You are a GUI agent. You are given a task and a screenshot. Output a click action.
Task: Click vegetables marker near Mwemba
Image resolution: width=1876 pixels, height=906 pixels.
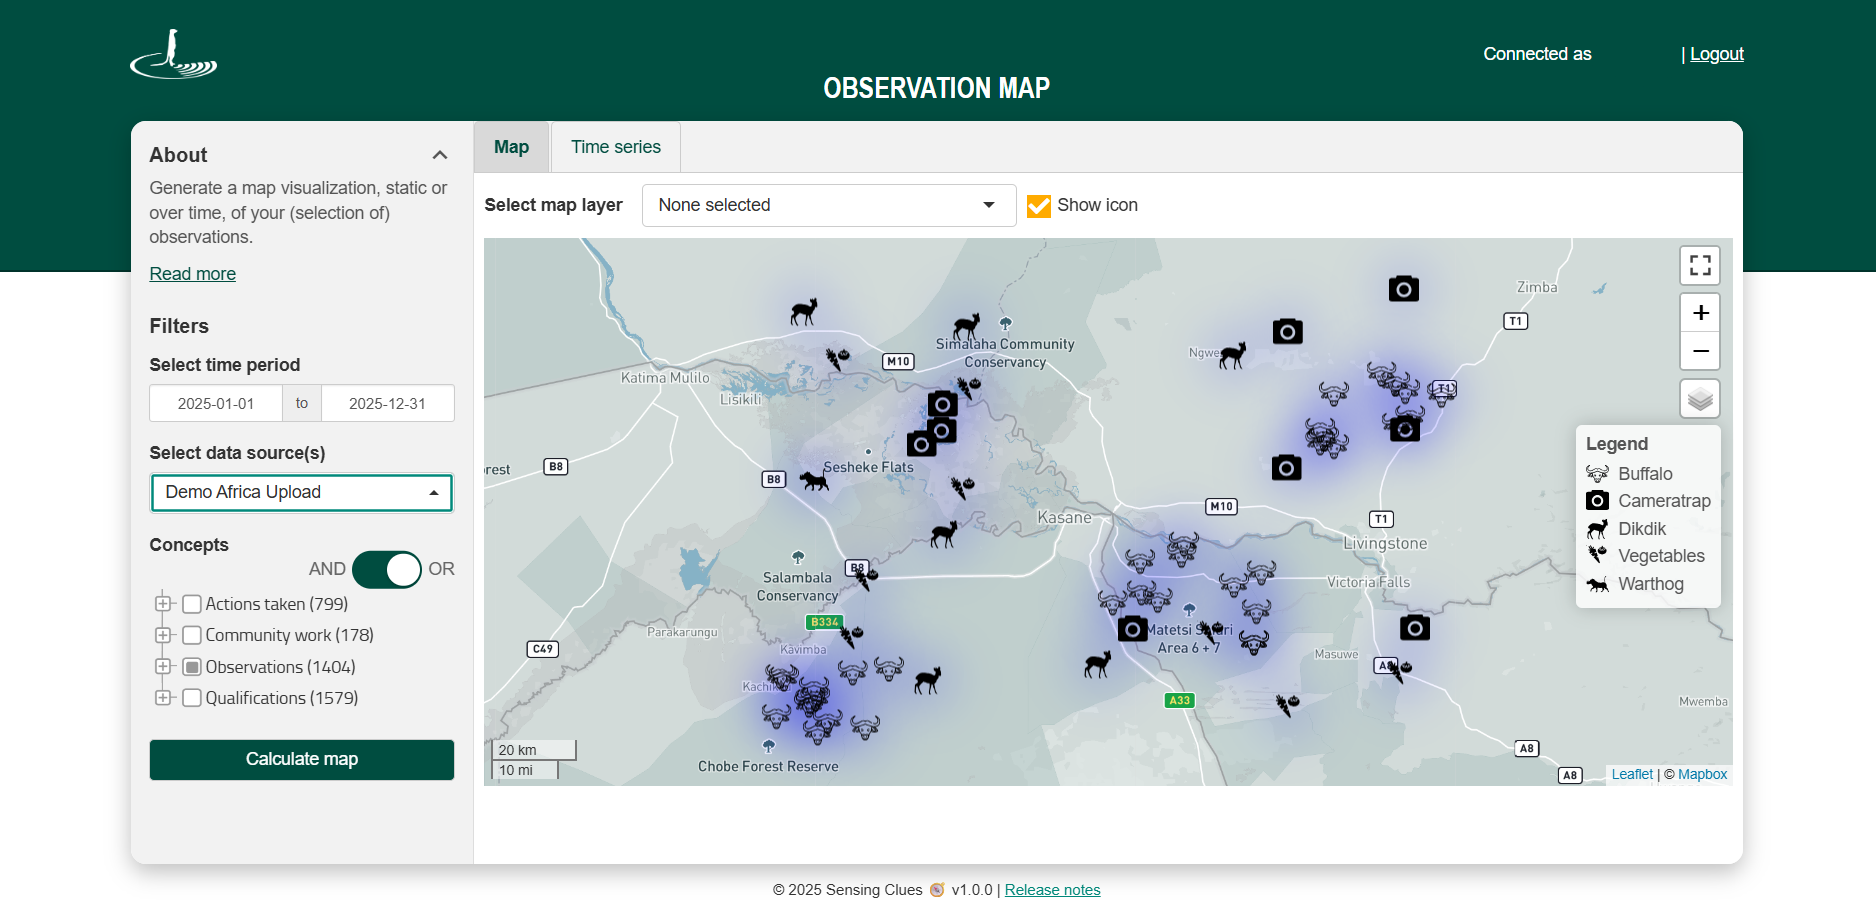1287,705
